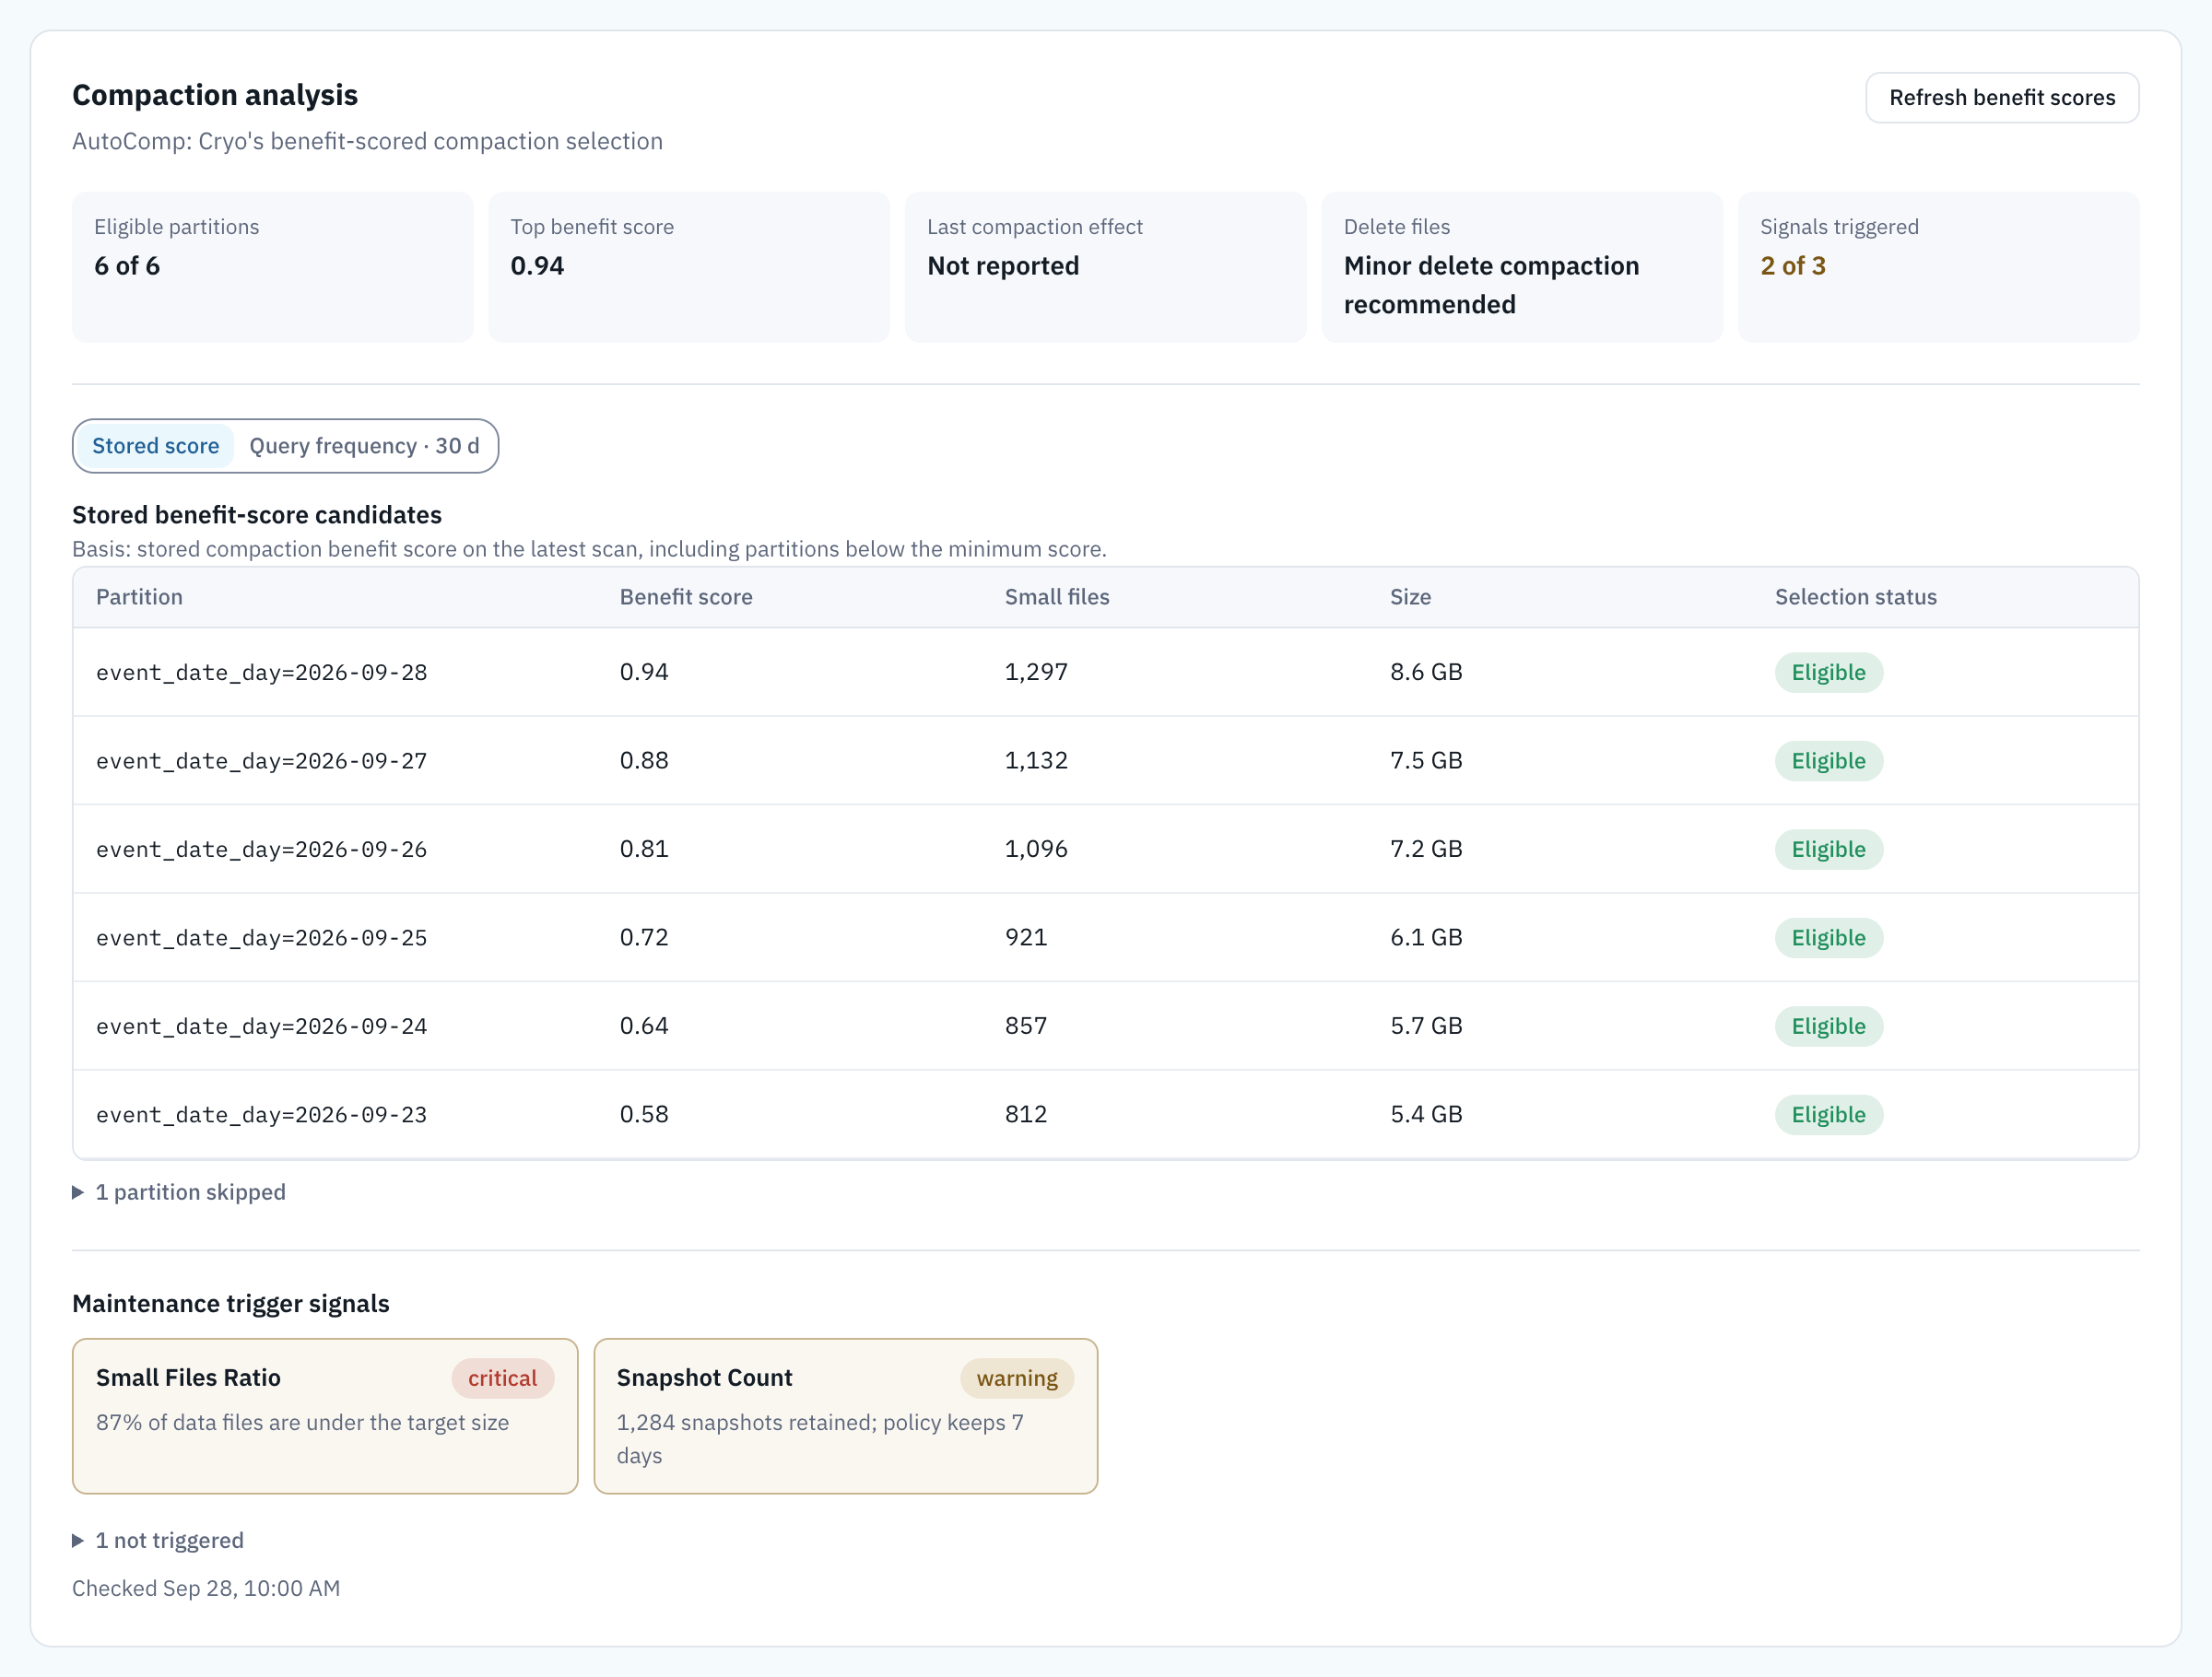Click the 1,096 small files value
2212x1677 pixels.
(x=1036, y=849)
